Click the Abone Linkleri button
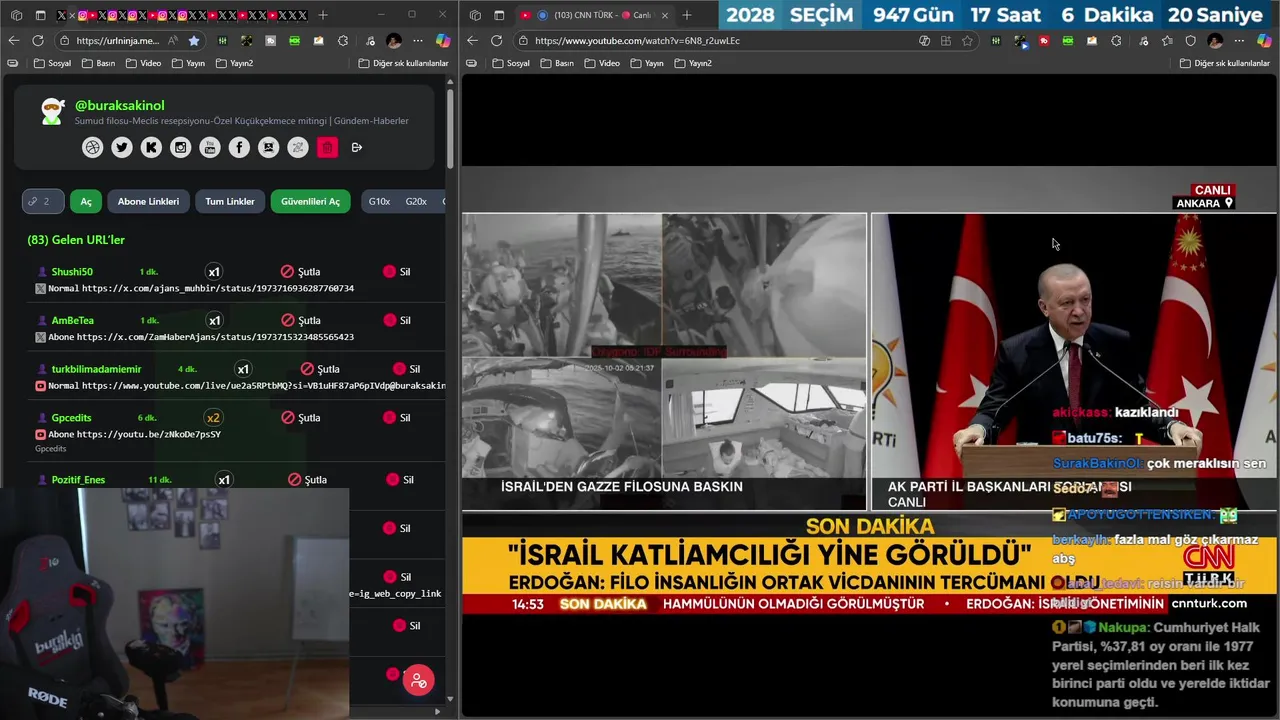This screenshot has height=720, width=1280. pyautogui.click(x=148, y=201)
